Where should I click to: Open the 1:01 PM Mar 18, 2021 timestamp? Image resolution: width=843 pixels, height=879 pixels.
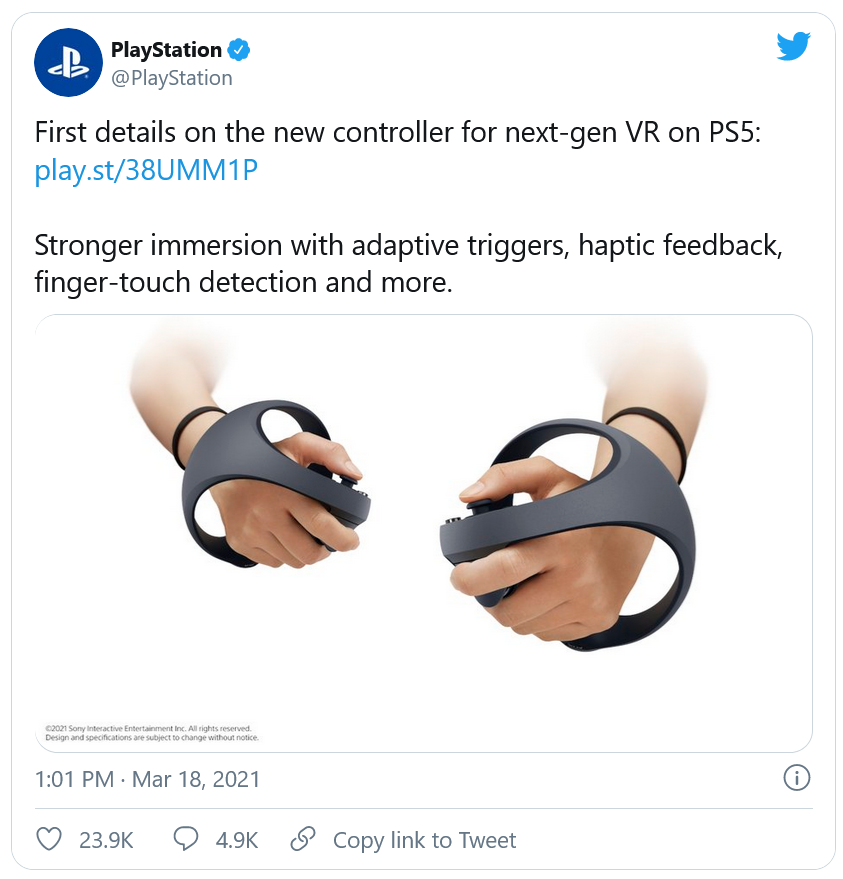pyautogui.click(x=147, y=779)
